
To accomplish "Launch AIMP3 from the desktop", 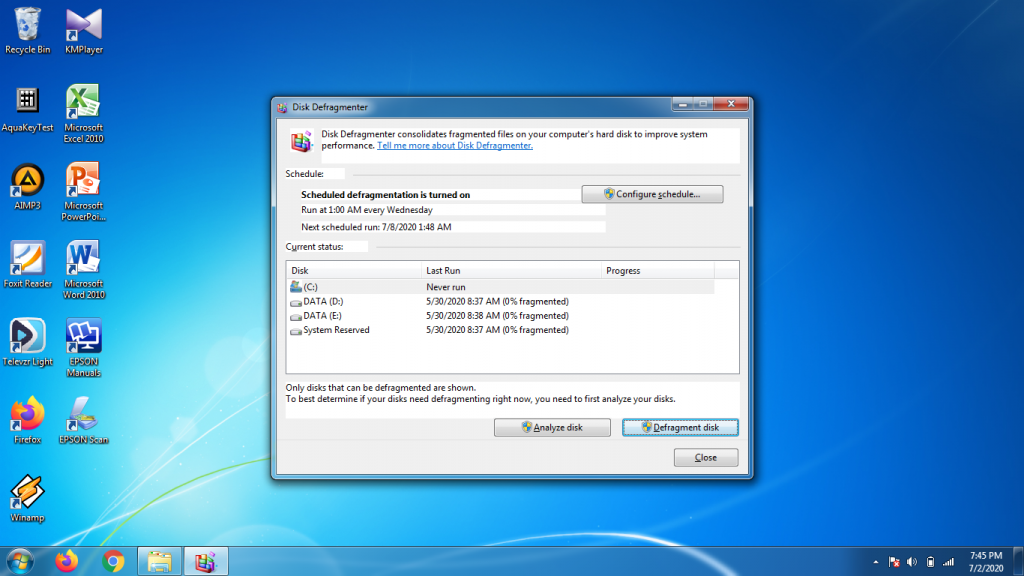I will 27,178.
